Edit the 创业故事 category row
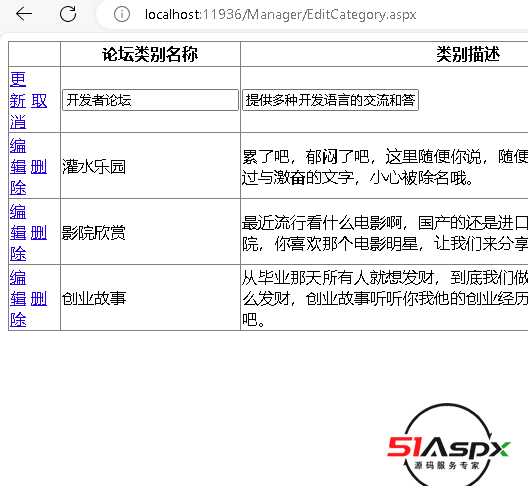This screenshot has width=528, height=486. [18, 288]
